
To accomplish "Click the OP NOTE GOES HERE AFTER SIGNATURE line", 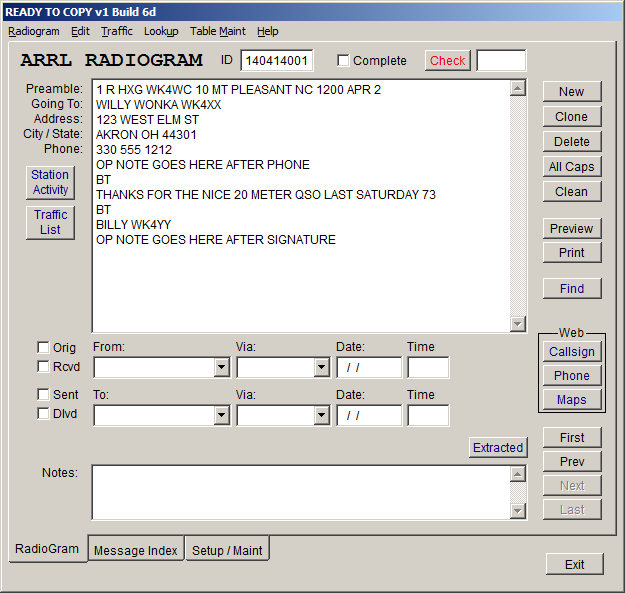I will click(216, 240).
